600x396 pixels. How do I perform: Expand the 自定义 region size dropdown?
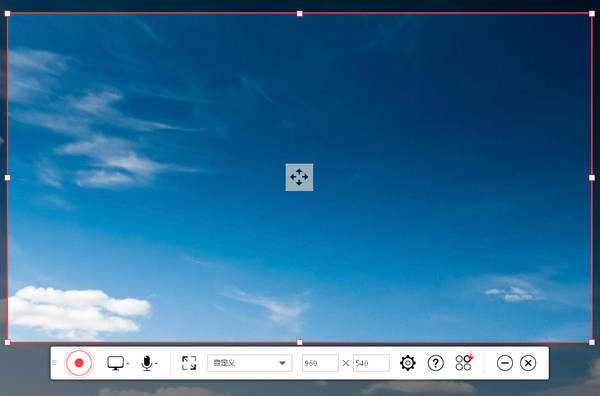point(250,363)
